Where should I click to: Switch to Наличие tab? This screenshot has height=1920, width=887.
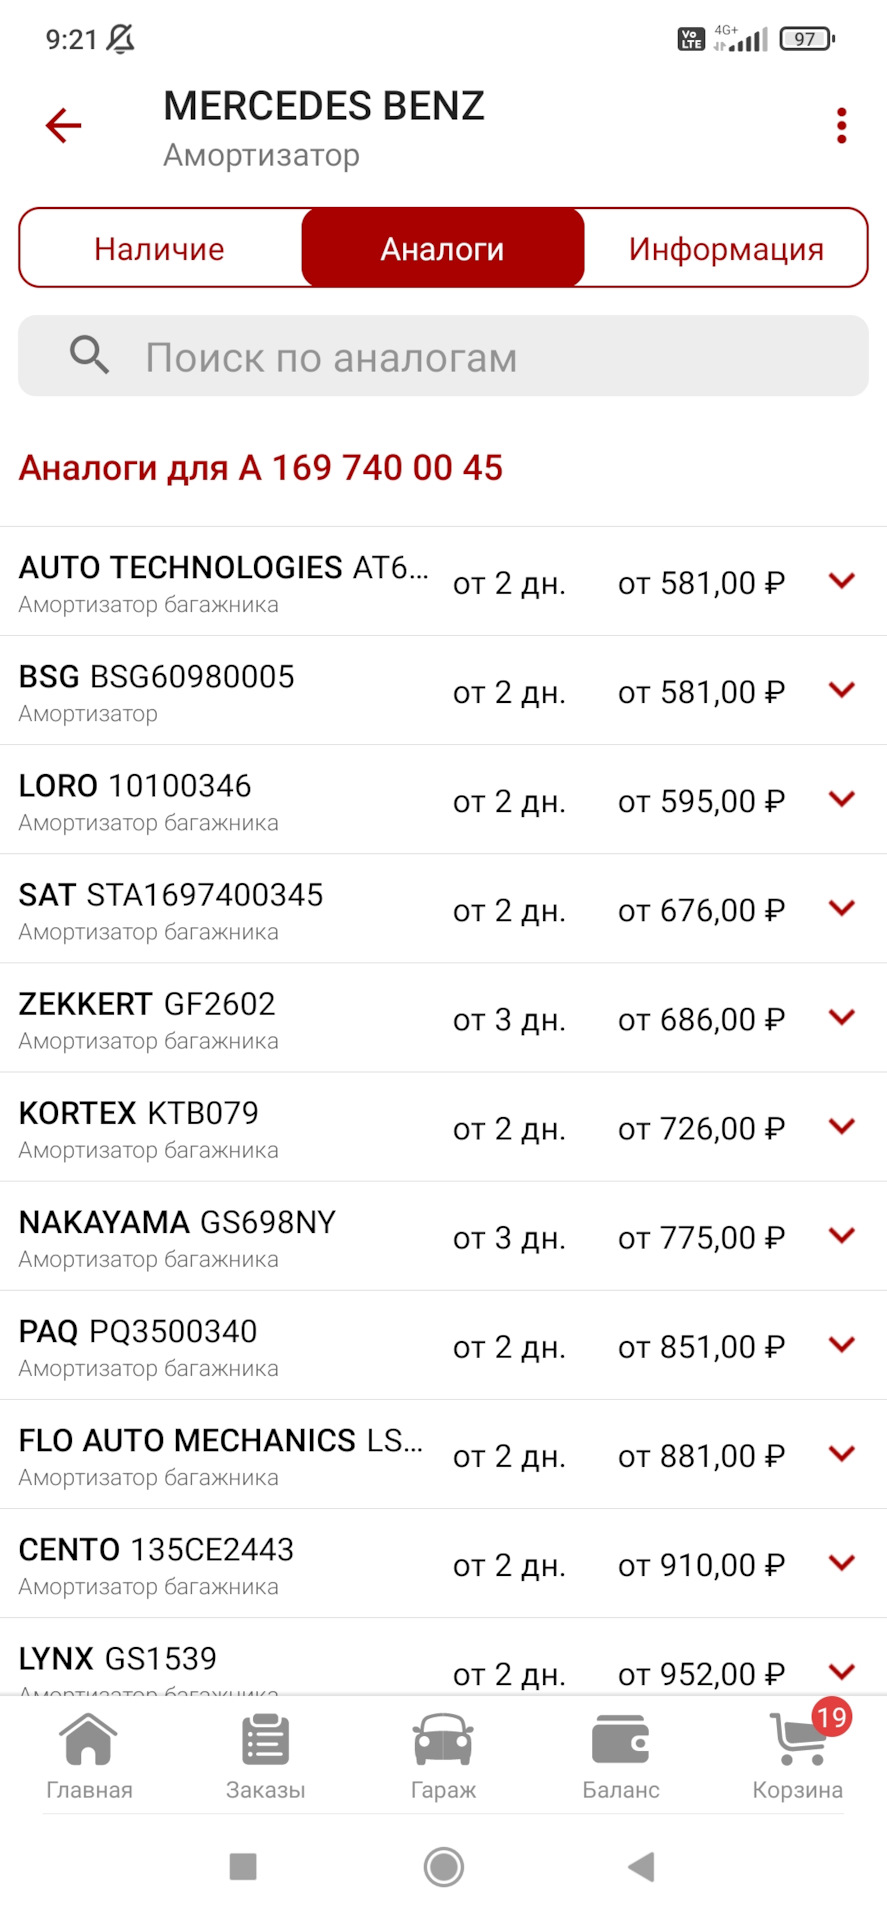[x=160, y=248]
